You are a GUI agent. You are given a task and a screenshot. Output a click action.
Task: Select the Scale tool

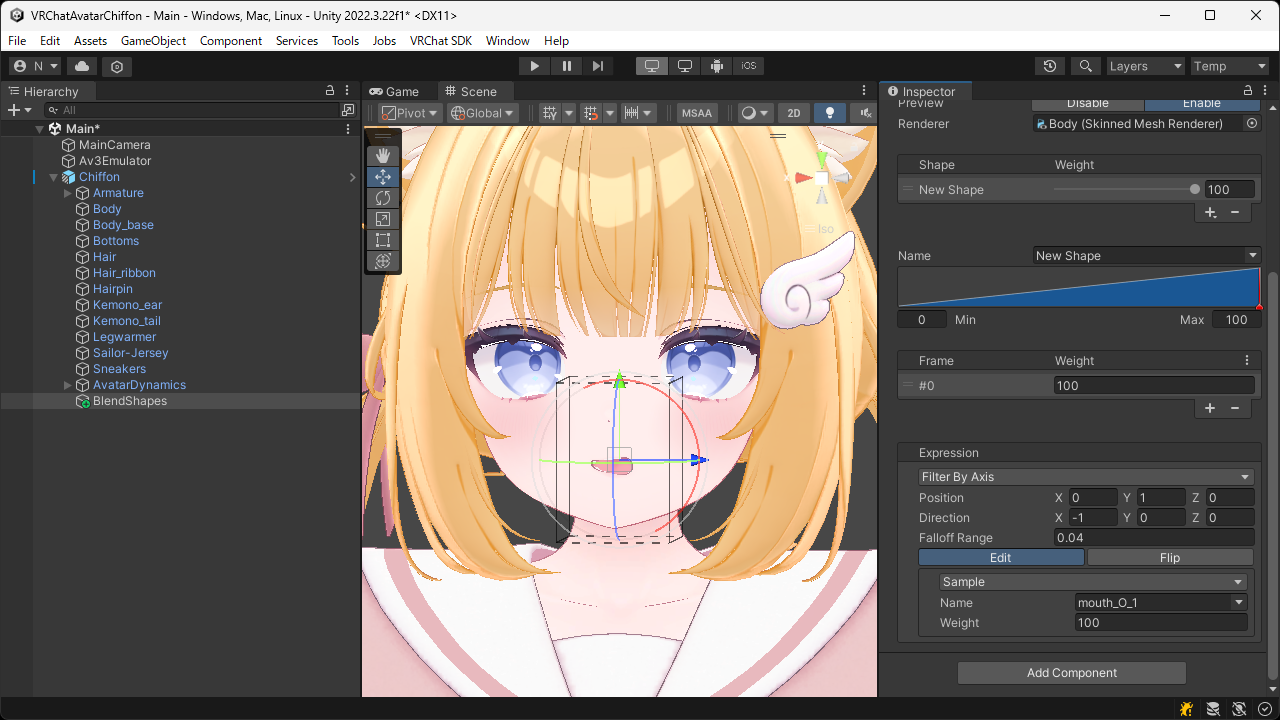383,219
